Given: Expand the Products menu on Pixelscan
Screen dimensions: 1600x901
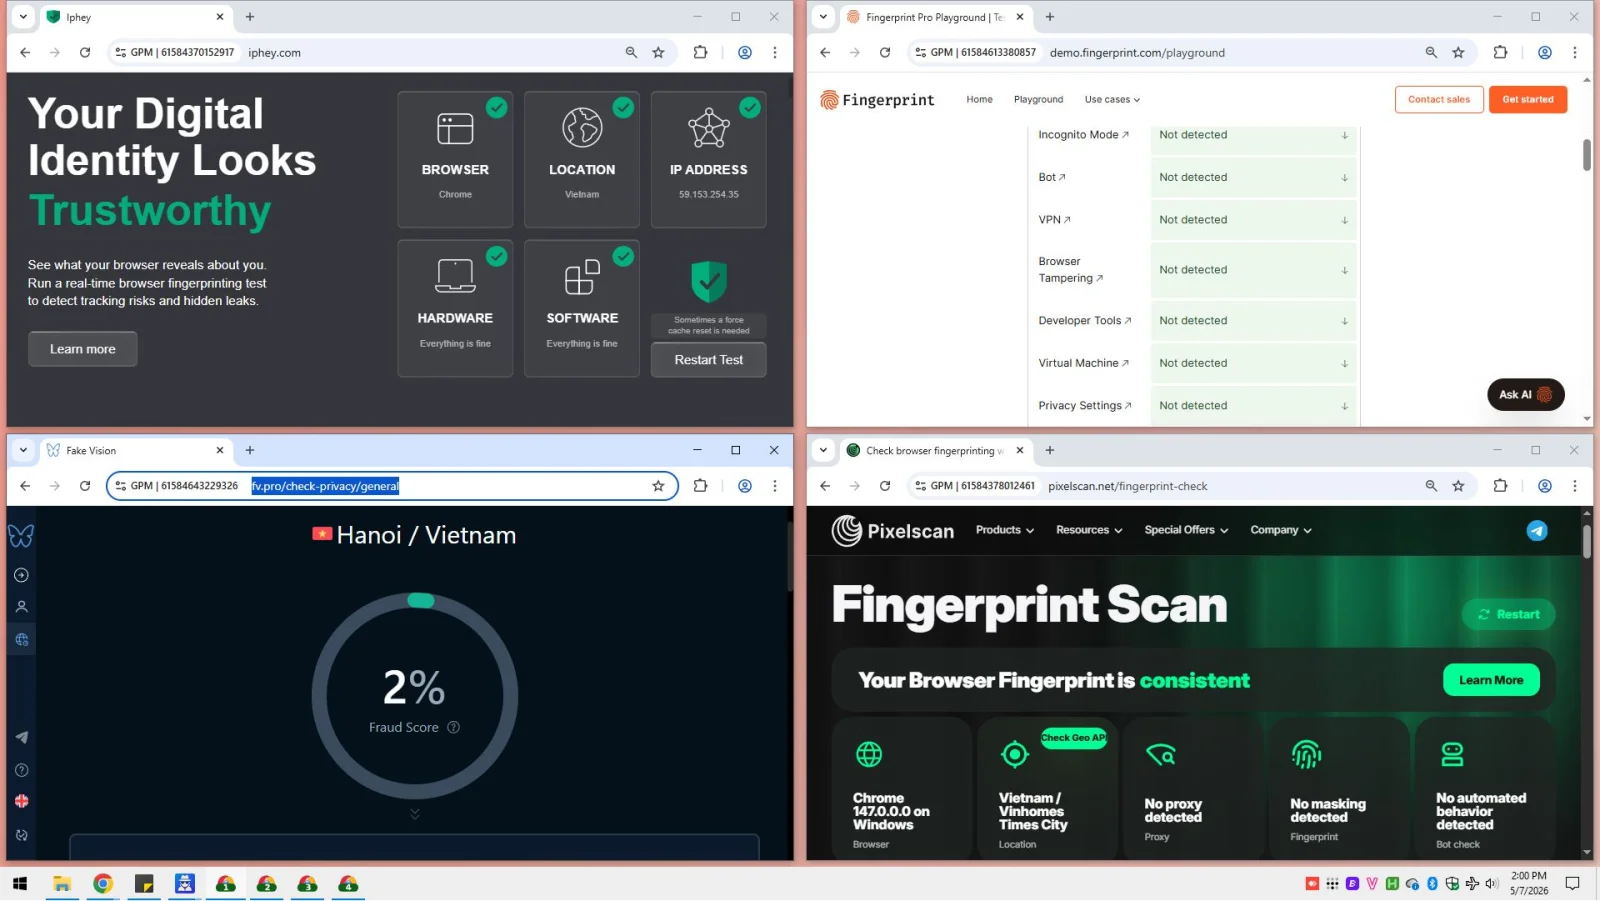Looking at the screenshot, I should click(x=1004, y=531).
